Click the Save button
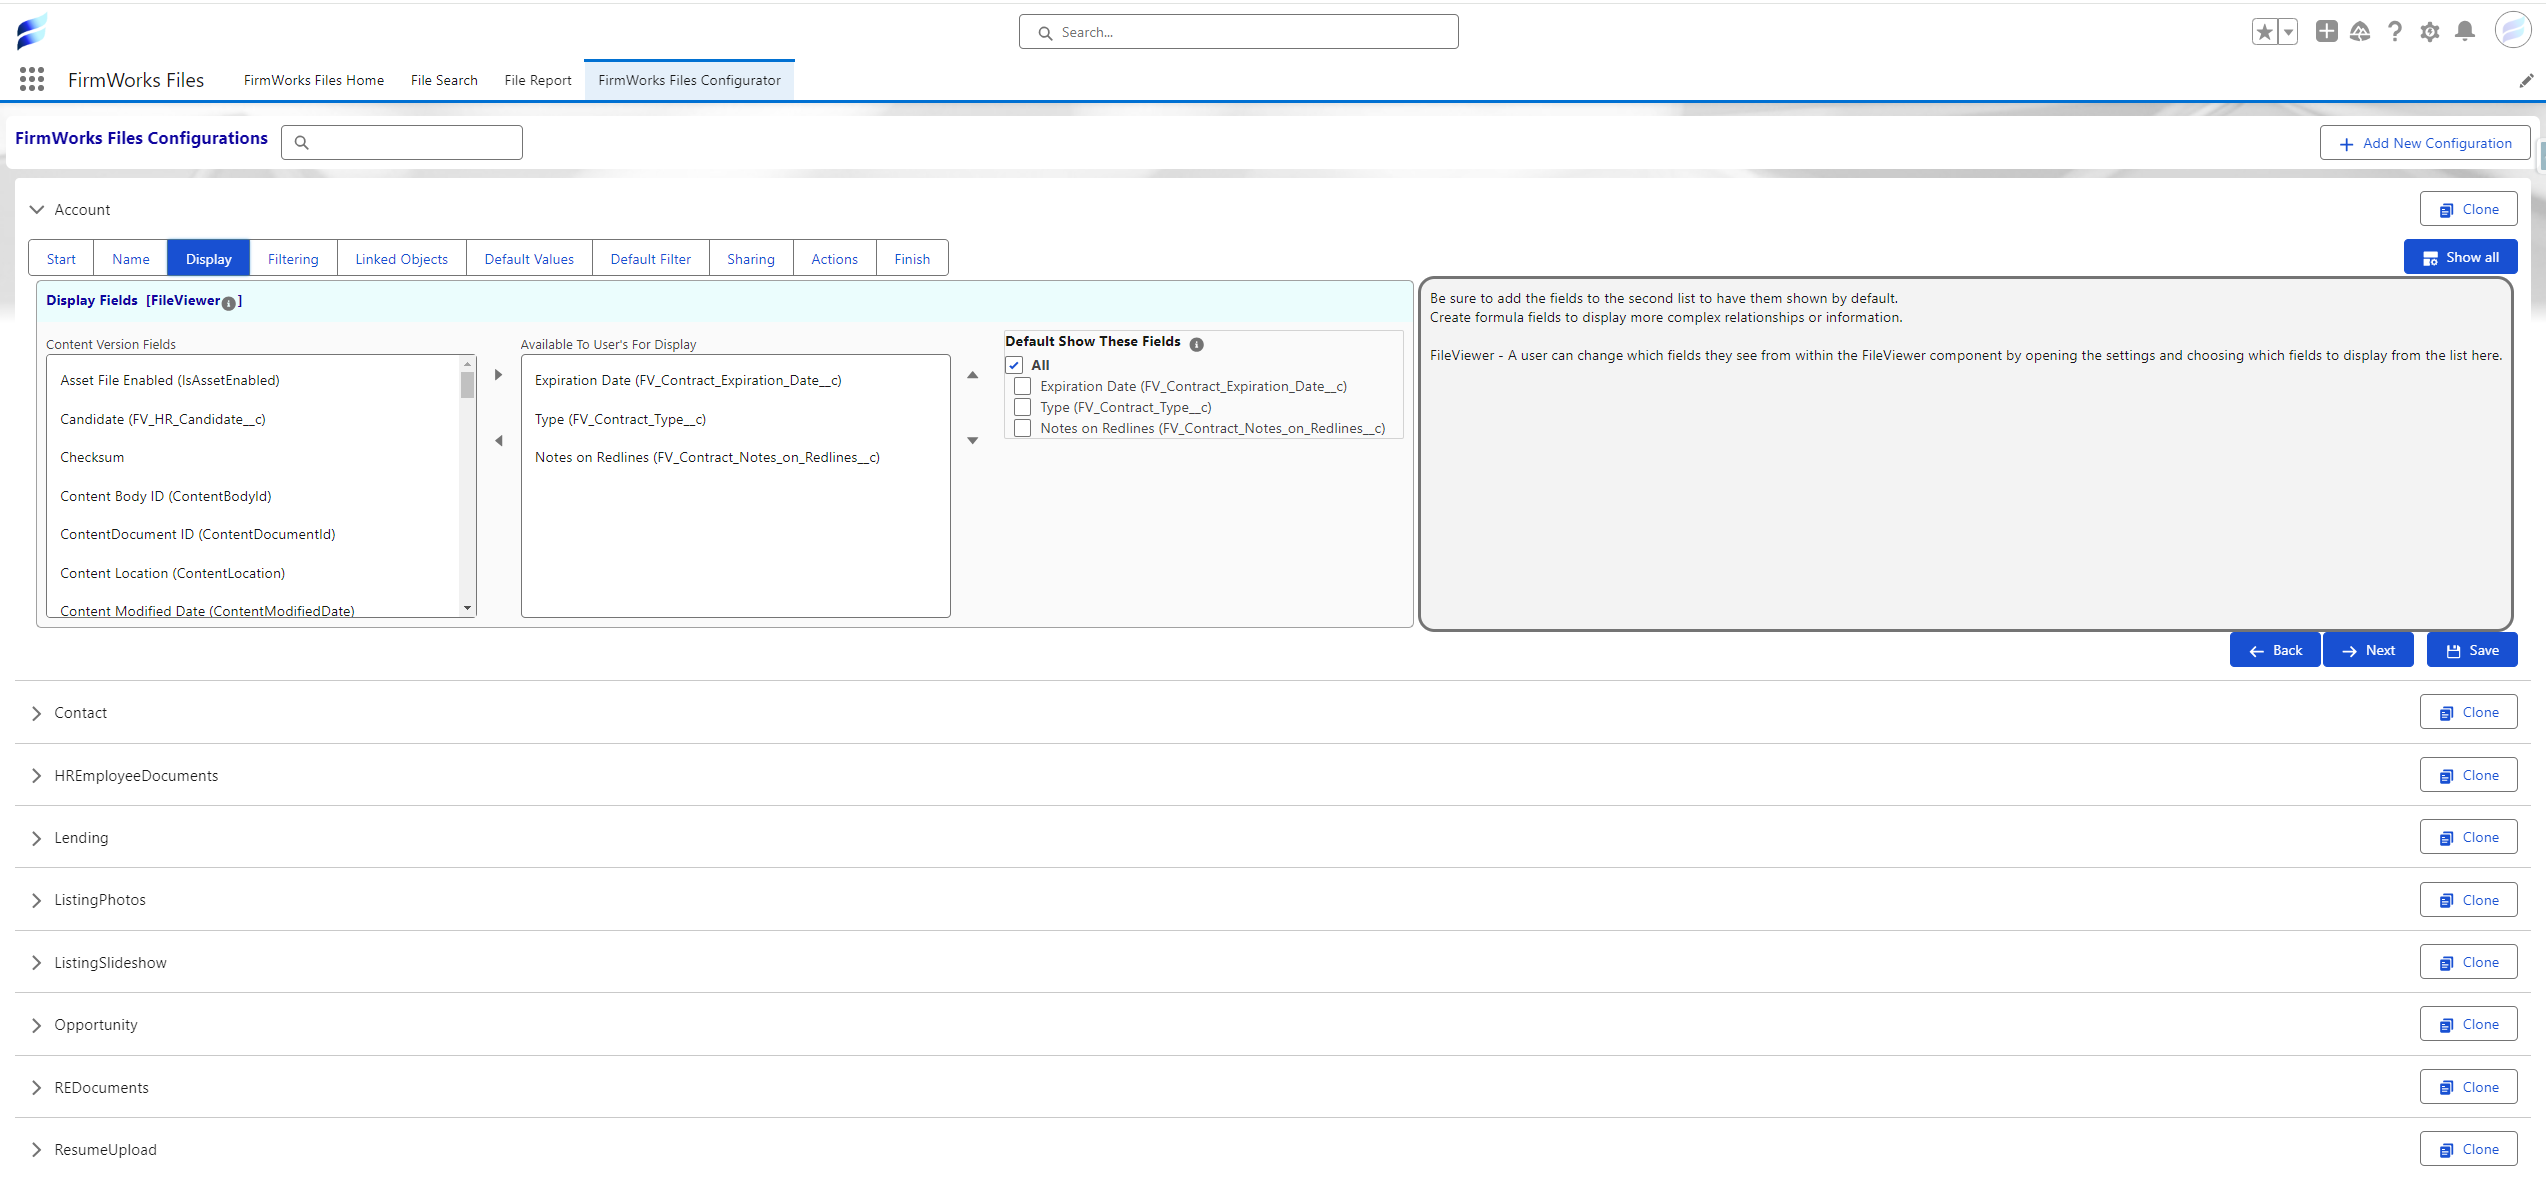Image resolution: width=2546 pixels, height=1182 pixels. click(x=2472, y=650)
